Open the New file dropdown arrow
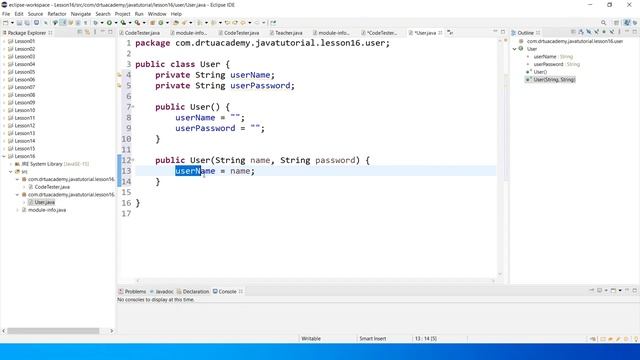The height and width of the screenshot is (360, 640). [x=12, y=23]
